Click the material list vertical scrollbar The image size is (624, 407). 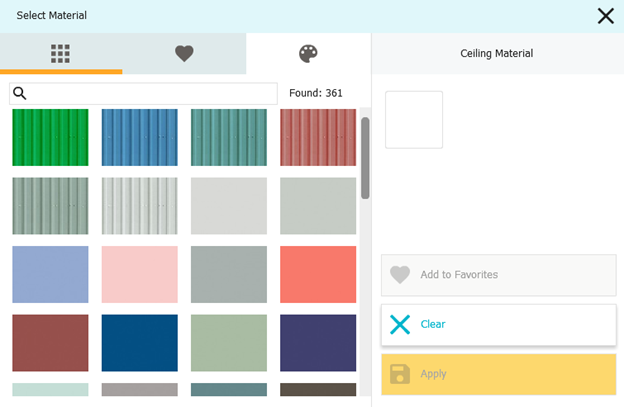point(365,158)
